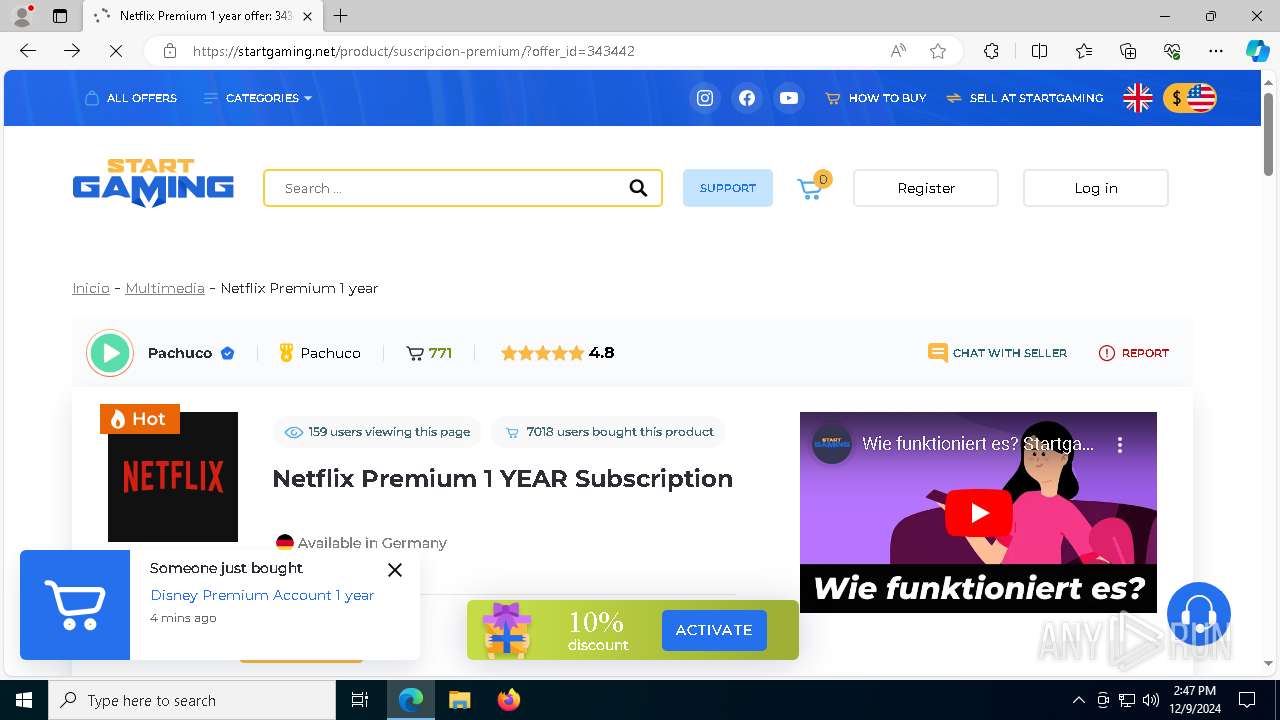Click the browser Refresh/Stop button

[x=115, y=51]
